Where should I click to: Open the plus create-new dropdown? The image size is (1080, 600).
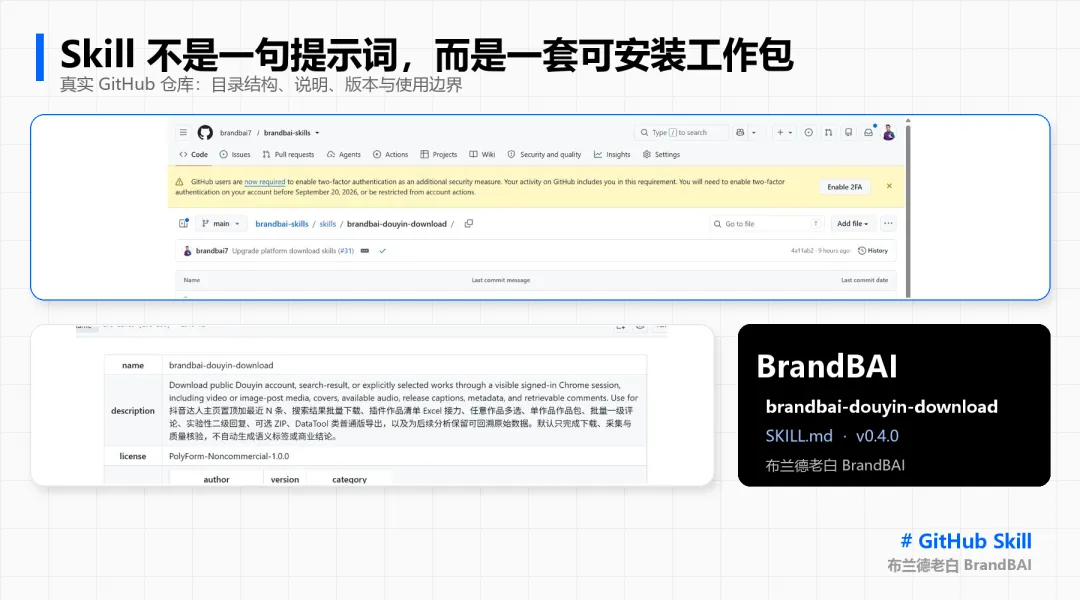tap(785, 132)
